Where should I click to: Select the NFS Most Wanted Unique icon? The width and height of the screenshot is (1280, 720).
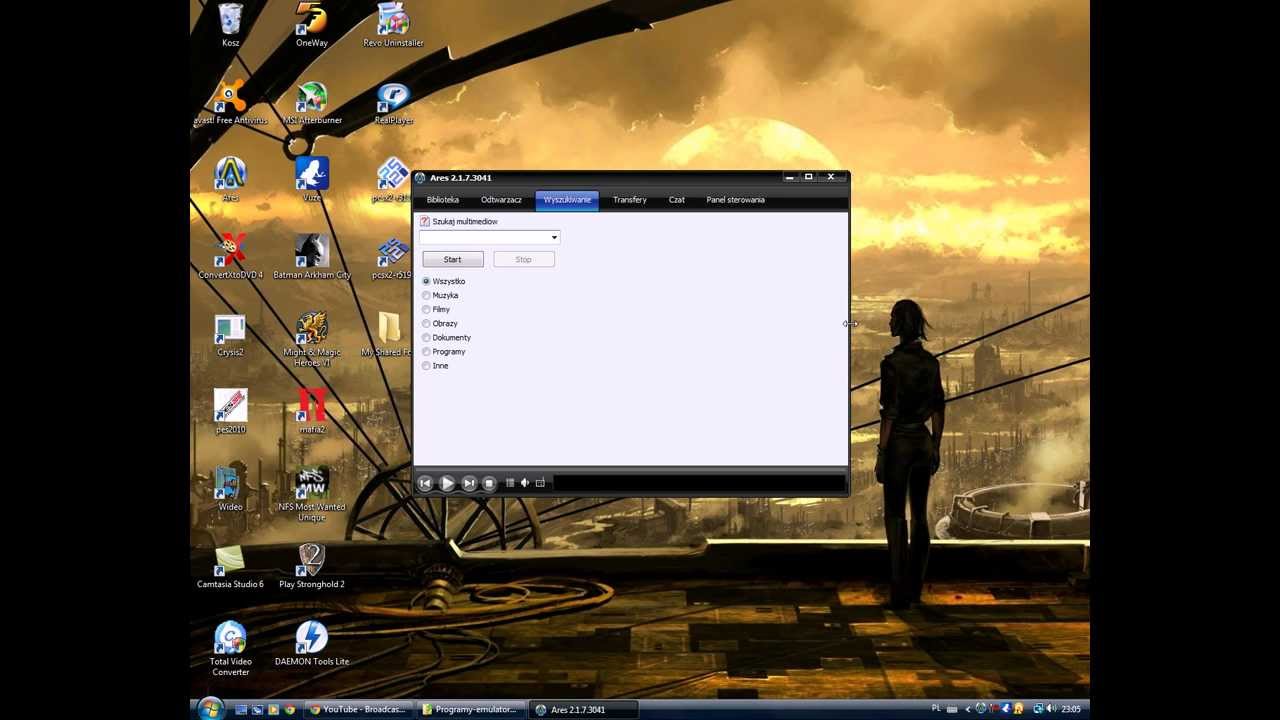click(312, 494)
